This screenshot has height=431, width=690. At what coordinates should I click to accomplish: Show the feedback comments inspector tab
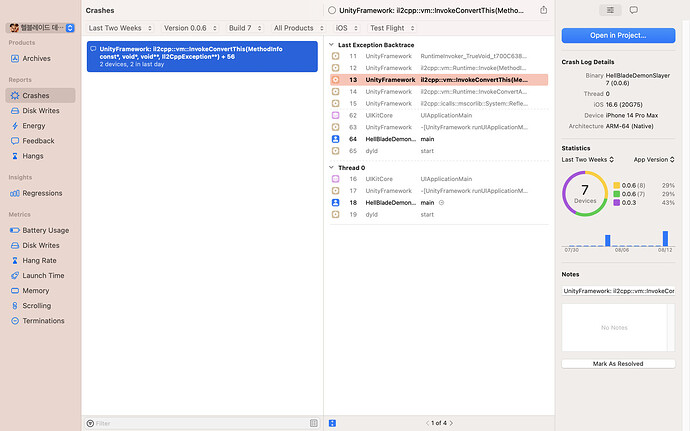pyautogui.click(x=634, y=10)
